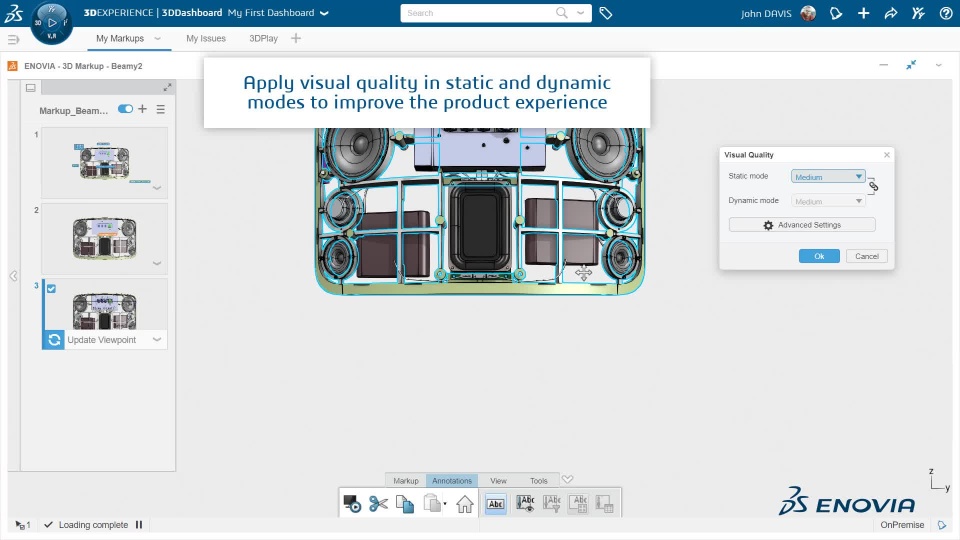
Task: Switch to My Markups tab
Action: pos(120,38)
